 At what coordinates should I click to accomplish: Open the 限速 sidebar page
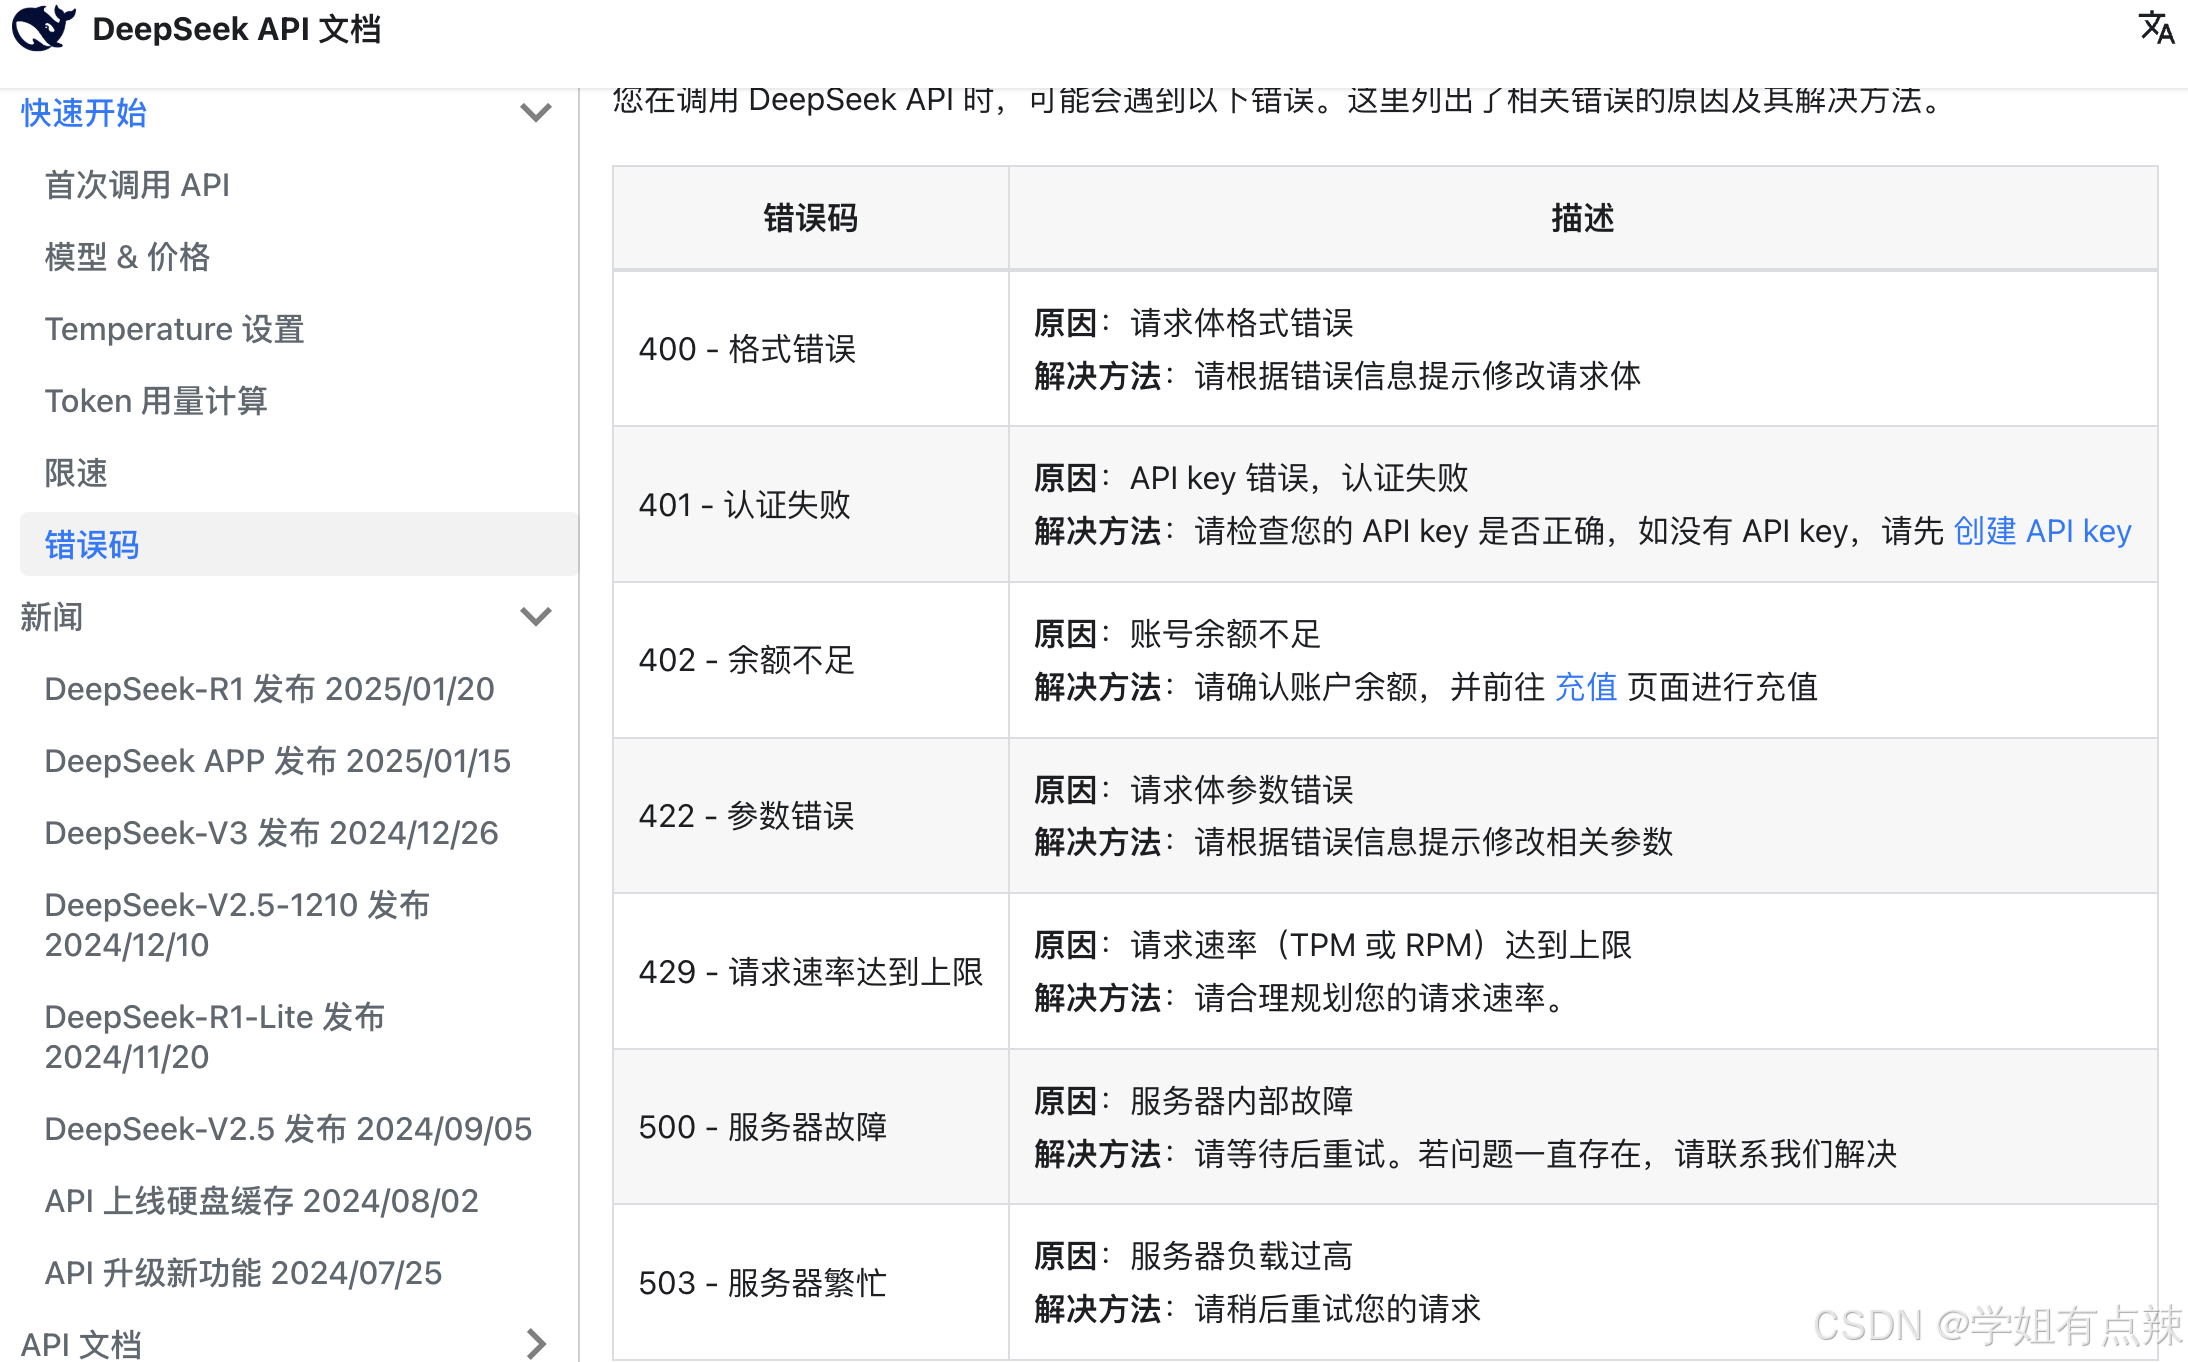coord(76,473)
